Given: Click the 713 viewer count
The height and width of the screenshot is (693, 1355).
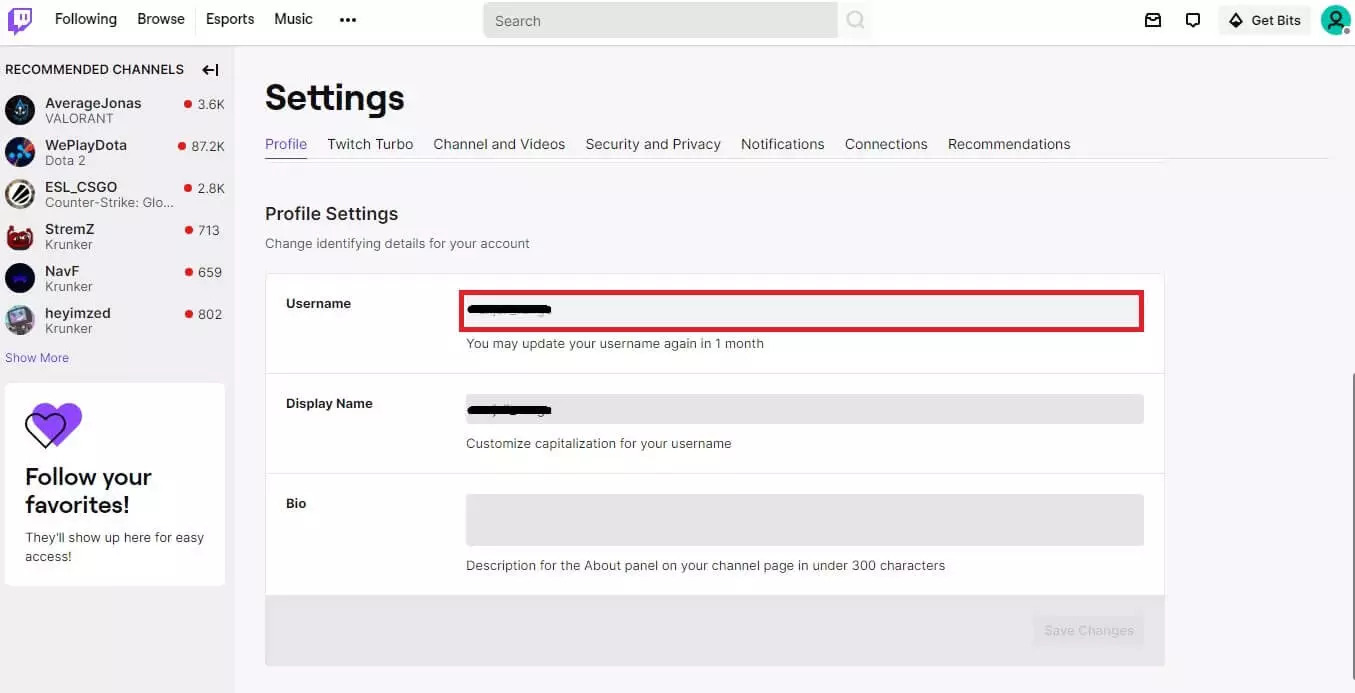Looking at the screenshot, I should click(209, 230).
